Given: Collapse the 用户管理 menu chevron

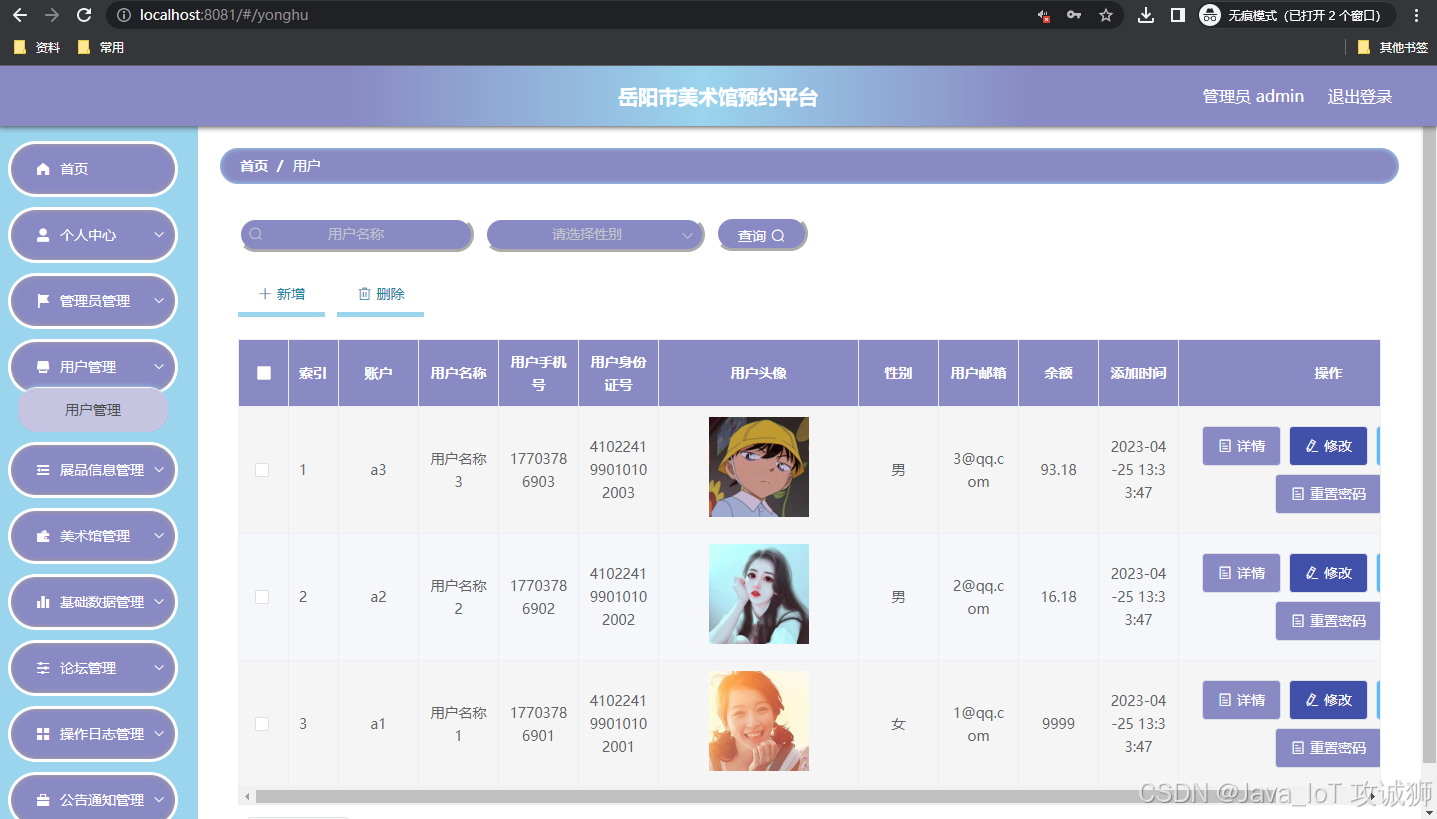Looking at the screenshot, I should click(x=159, y=367).
